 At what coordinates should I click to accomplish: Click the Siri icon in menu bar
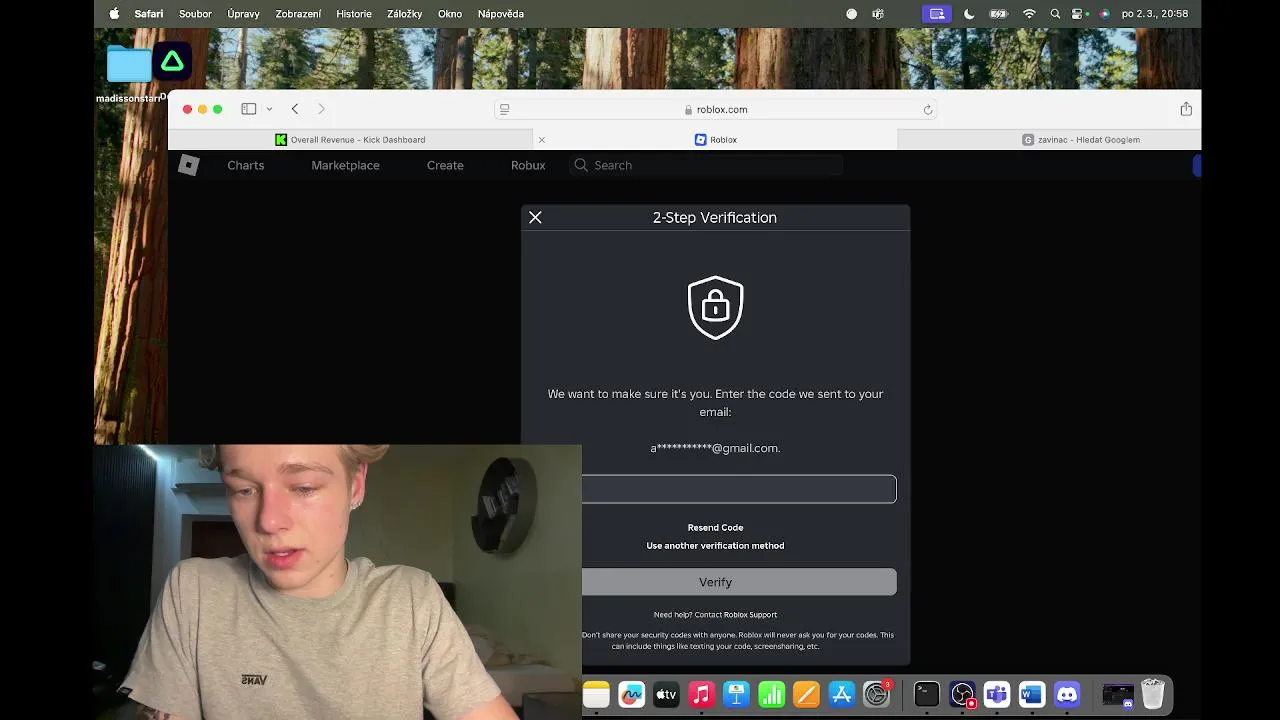click(1104, 14)
